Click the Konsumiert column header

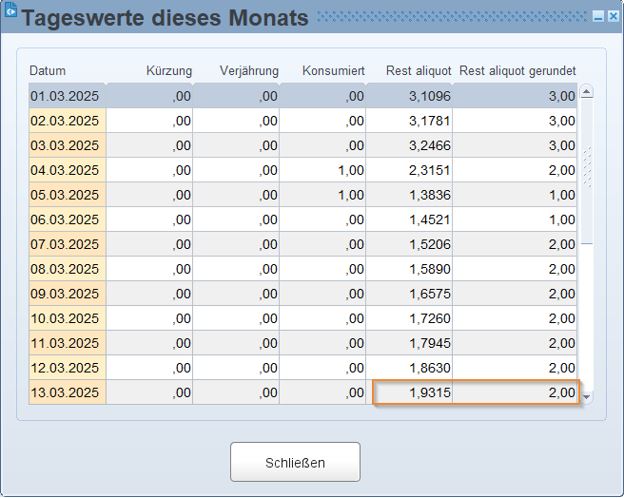[x=333, y=71]
